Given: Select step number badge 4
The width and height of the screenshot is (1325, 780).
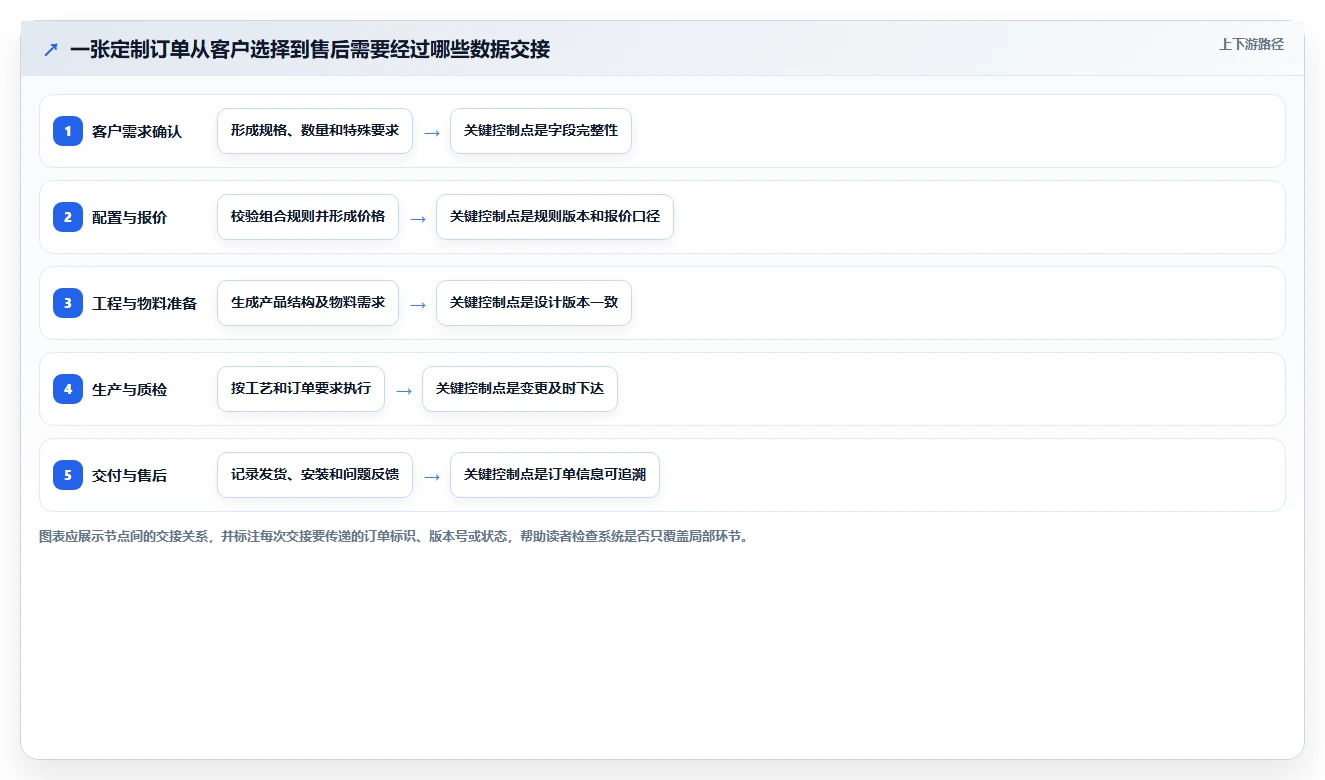Looking at the screenshot, I should click(68, 389).
